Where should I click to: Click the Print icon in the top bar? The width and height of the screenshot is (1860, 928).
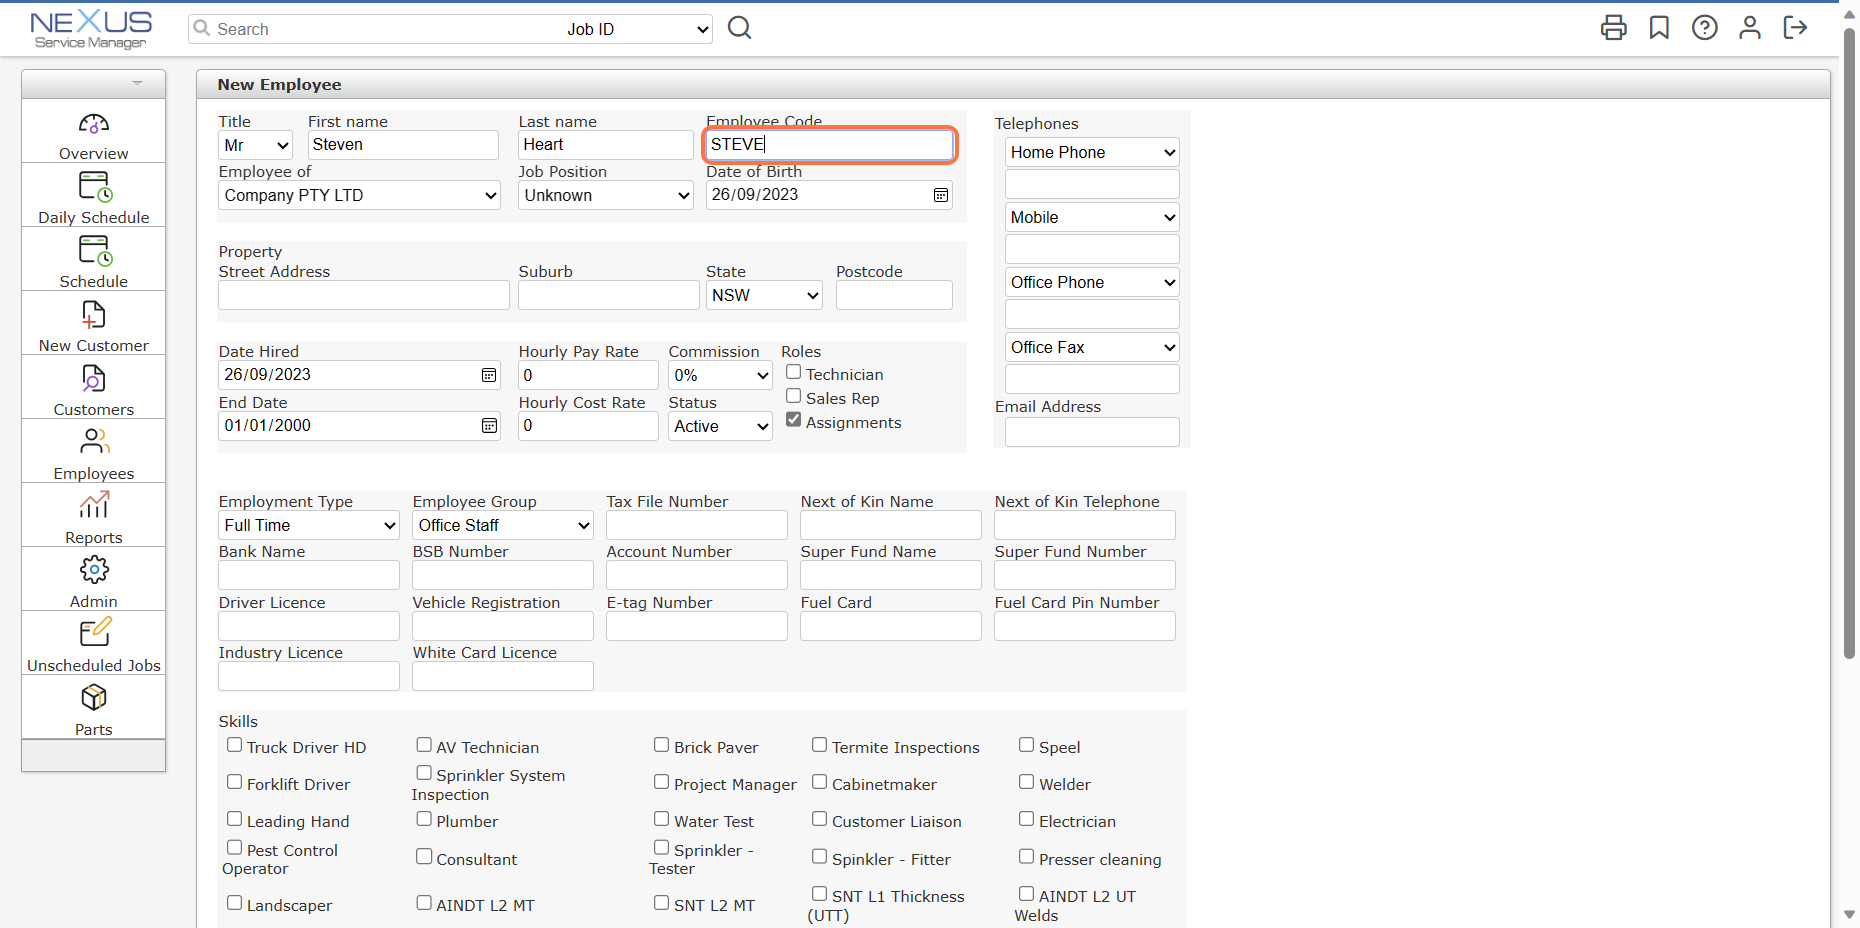[1613, 28]
